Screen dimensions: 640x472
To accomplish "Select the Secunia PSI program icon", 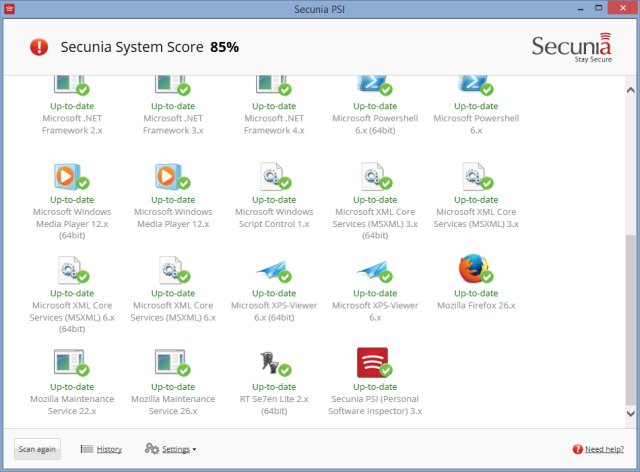I will 373,362.
